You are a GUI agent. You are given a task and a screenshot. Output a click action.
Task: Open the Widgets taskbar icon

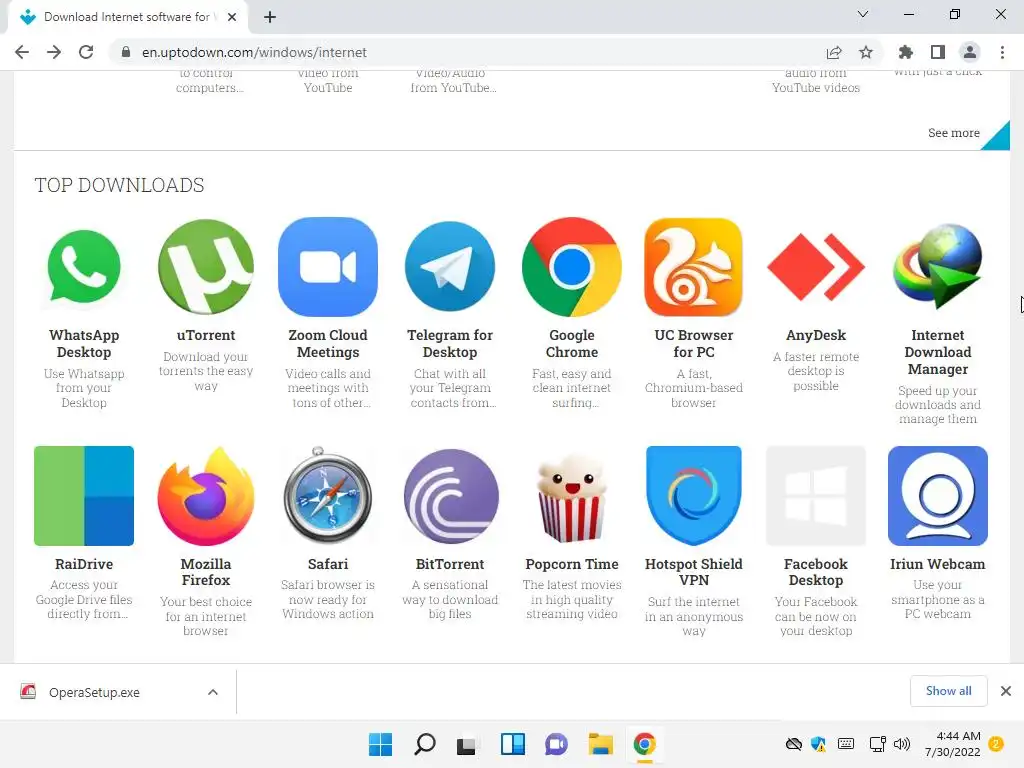pos(513,744)
